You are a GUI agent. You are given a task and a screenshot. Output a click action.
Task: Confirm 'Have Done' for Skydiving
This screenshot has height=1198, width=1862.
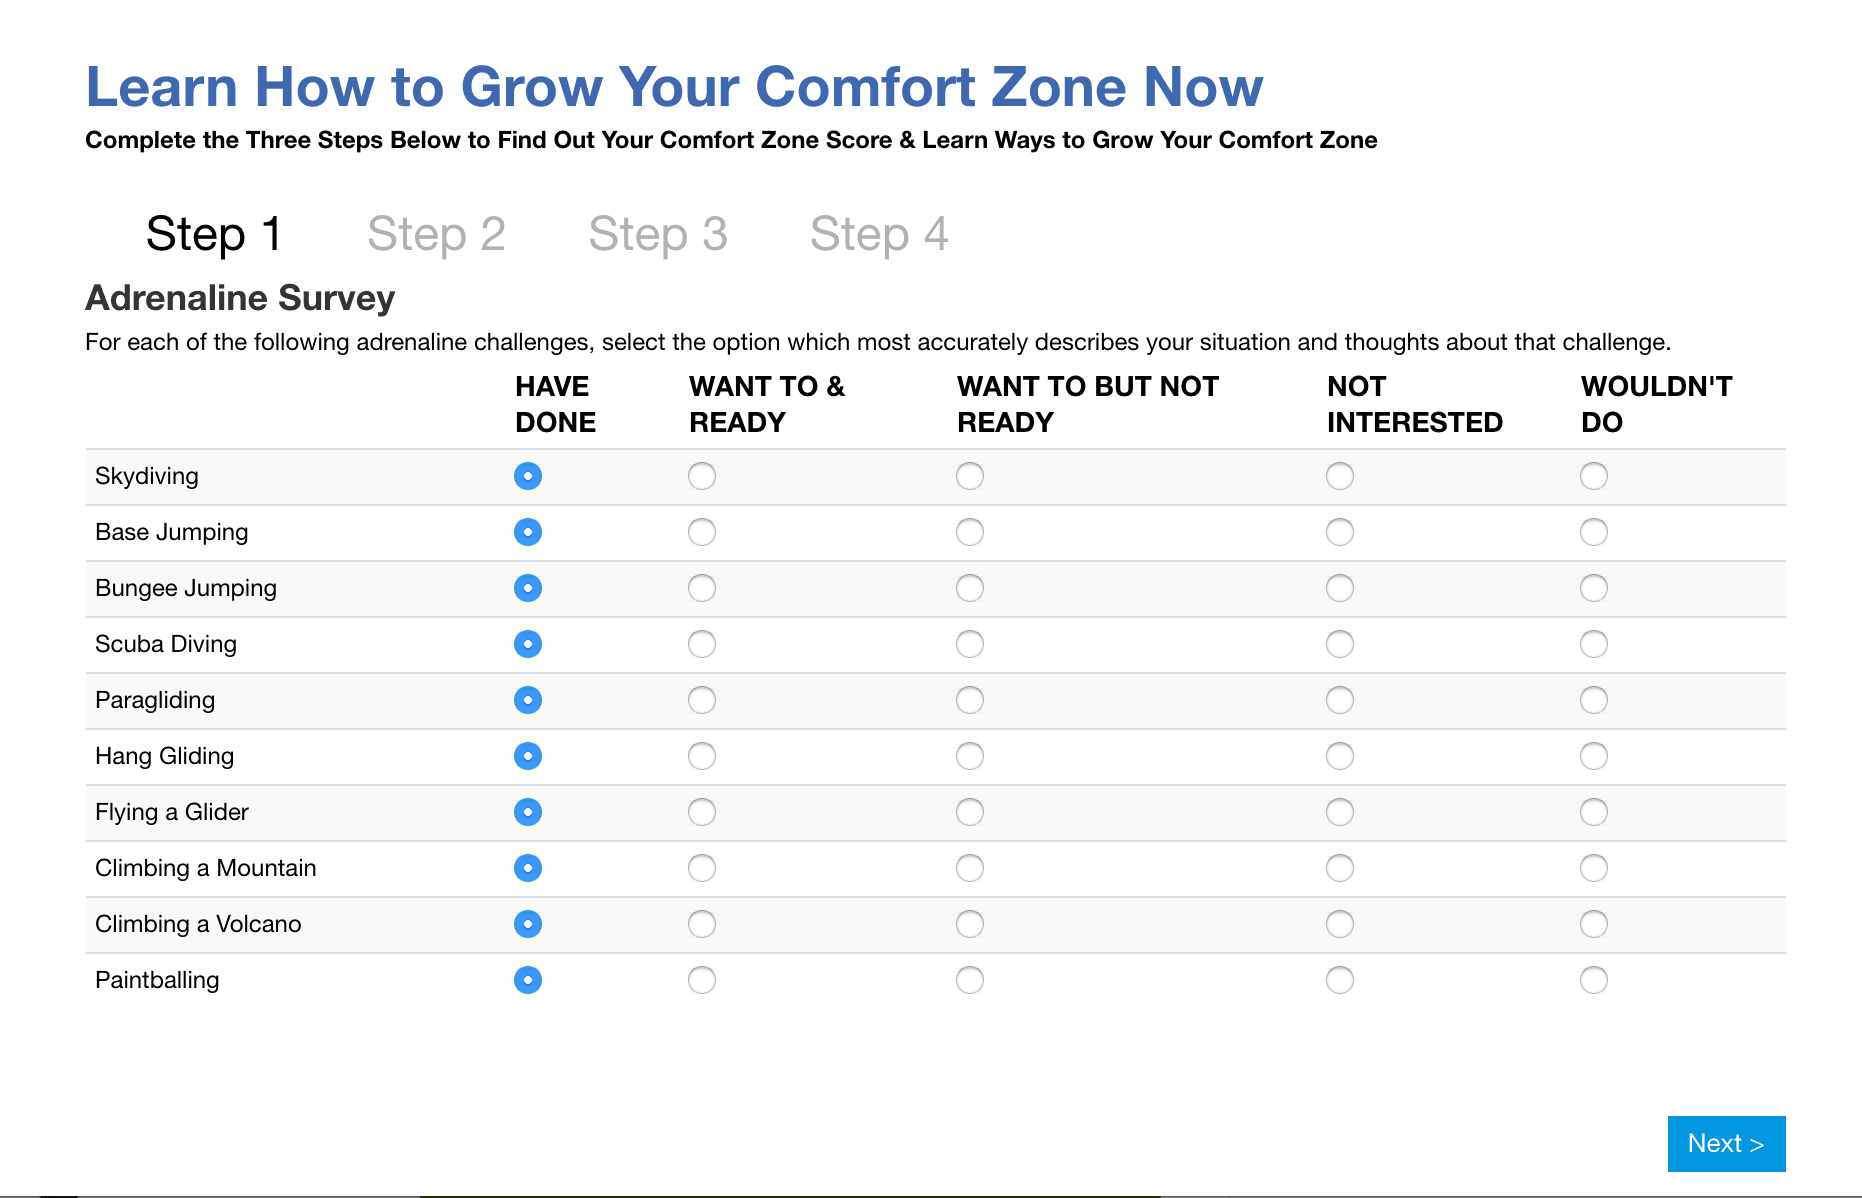pyautogui.click(x=527, y=476)
